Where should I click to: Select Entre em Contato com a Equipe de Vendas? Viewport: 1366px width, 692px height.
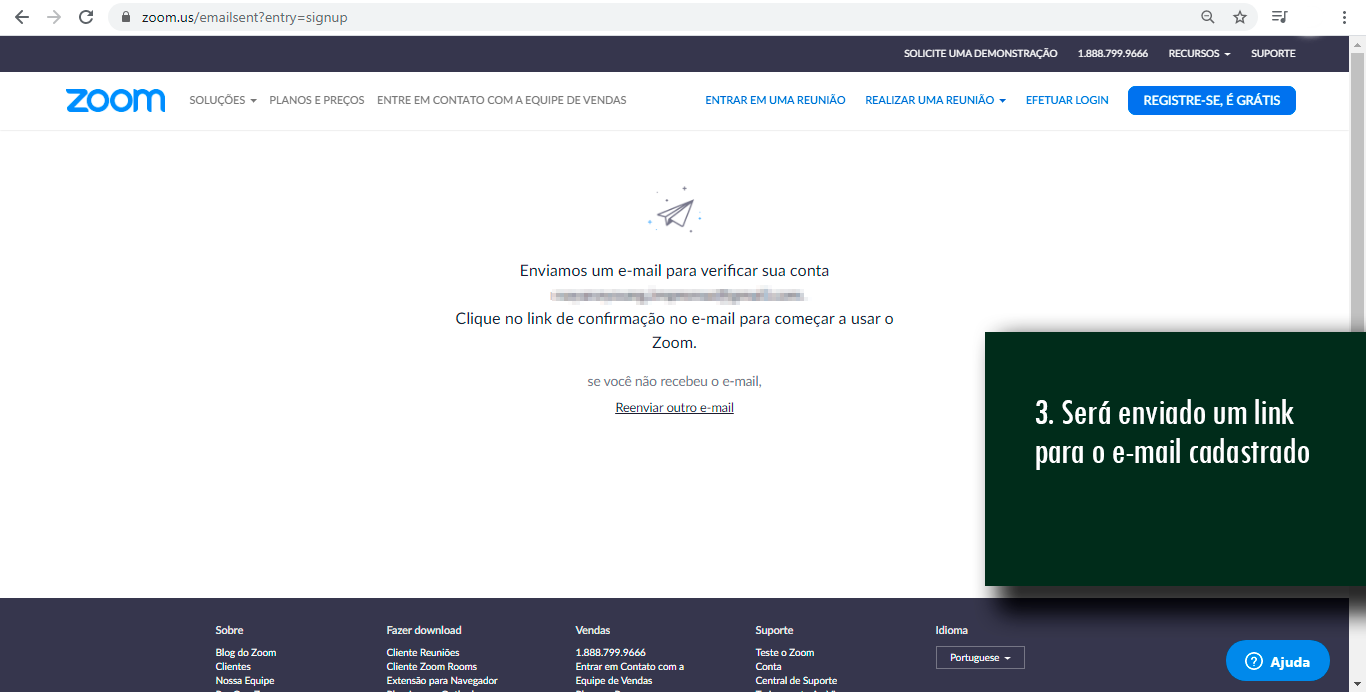(x=502, y=100)
